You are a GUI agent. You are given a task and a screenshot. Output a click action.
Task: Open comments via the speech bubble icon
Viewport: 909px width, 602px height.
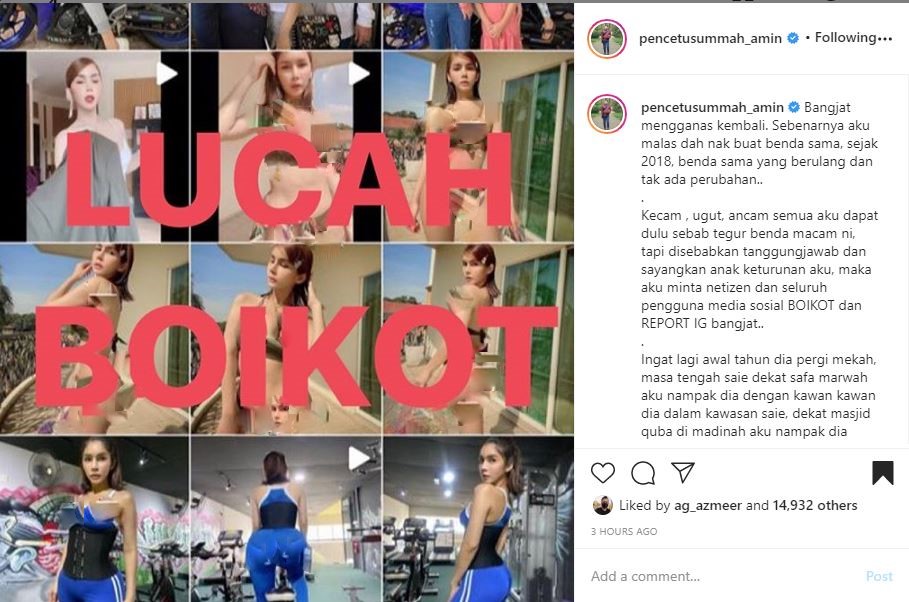coord(643,473)
